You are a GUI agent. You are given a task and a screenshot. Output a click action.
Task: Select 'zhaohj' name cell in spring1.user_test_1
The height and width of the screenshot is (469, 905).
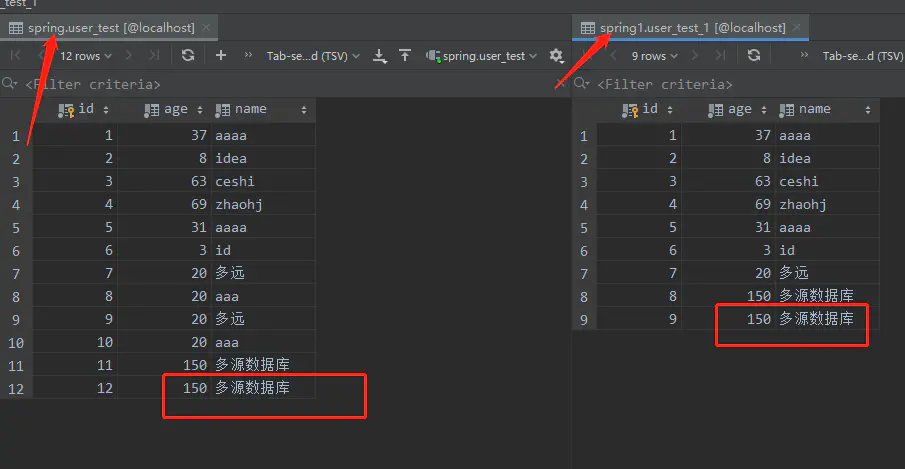pos(827,204)
